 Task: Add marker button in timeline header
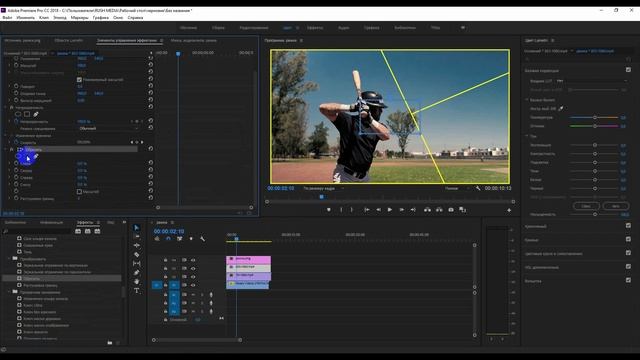tap(191, 239)
